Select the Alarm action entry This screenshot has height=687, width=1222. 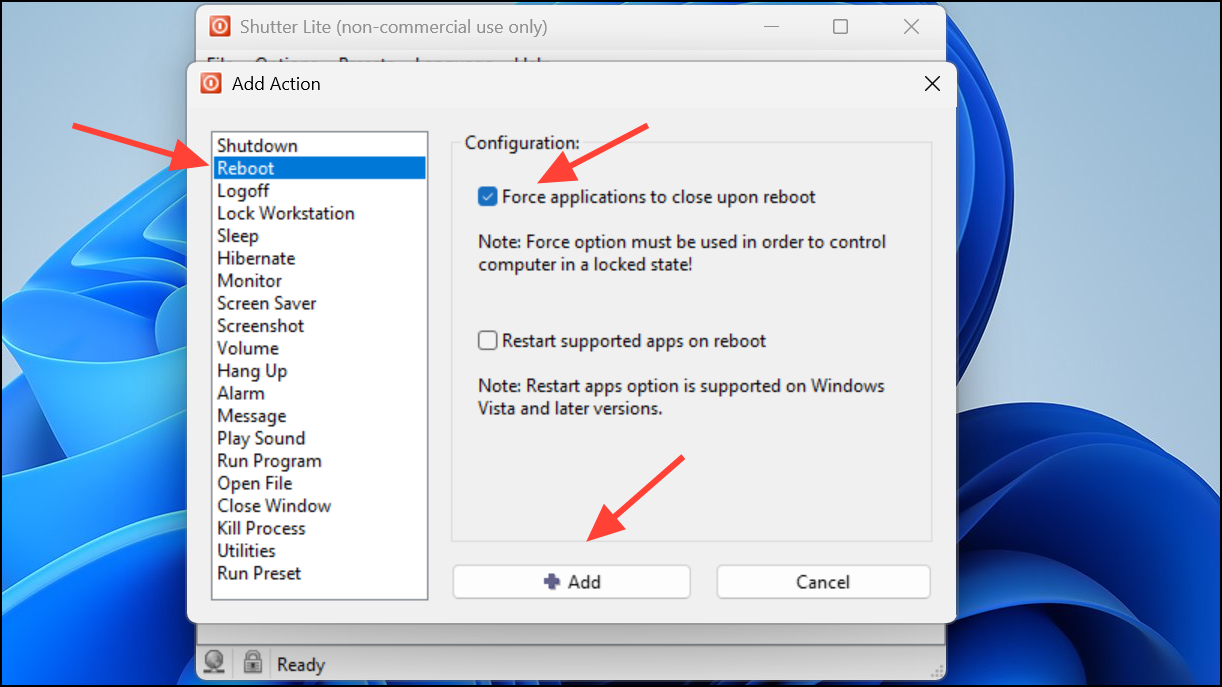320,393
